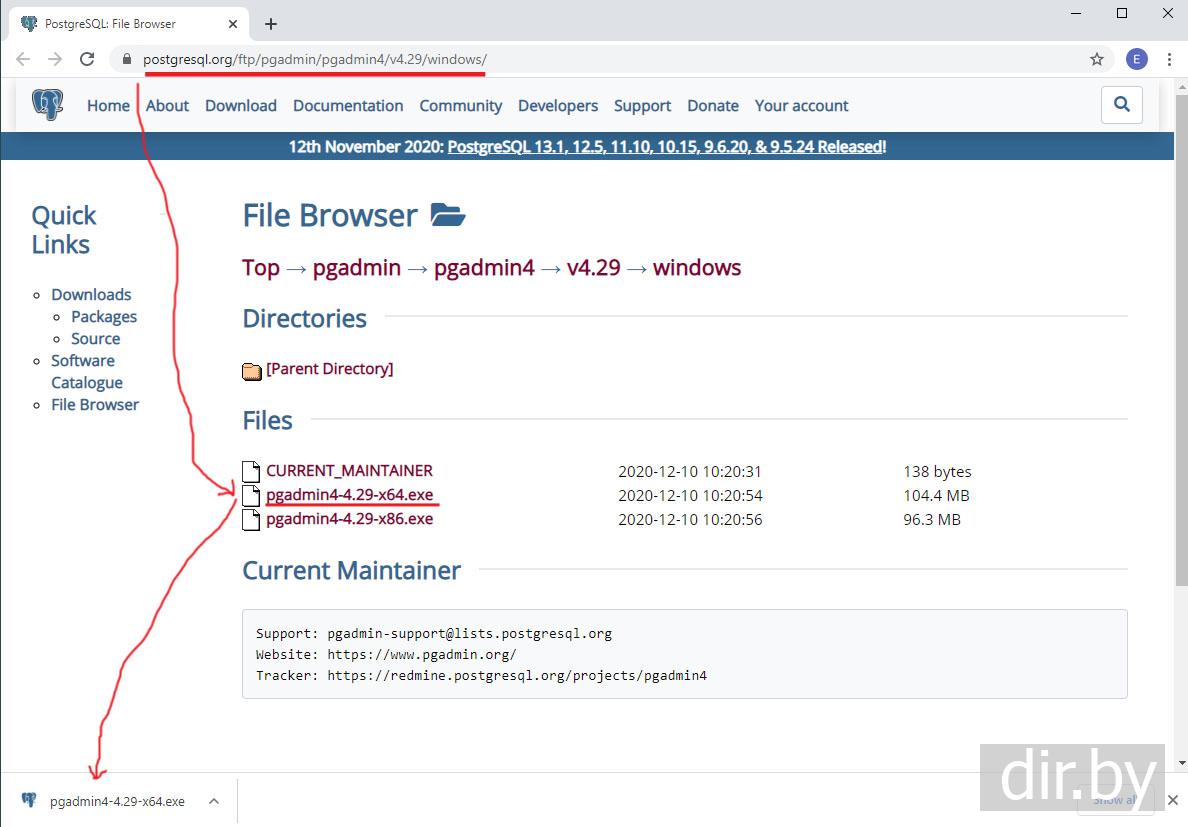Open a new browser tab
Image resolution: width=1188 pixels, height=827 pixels.
click(270, 23)
